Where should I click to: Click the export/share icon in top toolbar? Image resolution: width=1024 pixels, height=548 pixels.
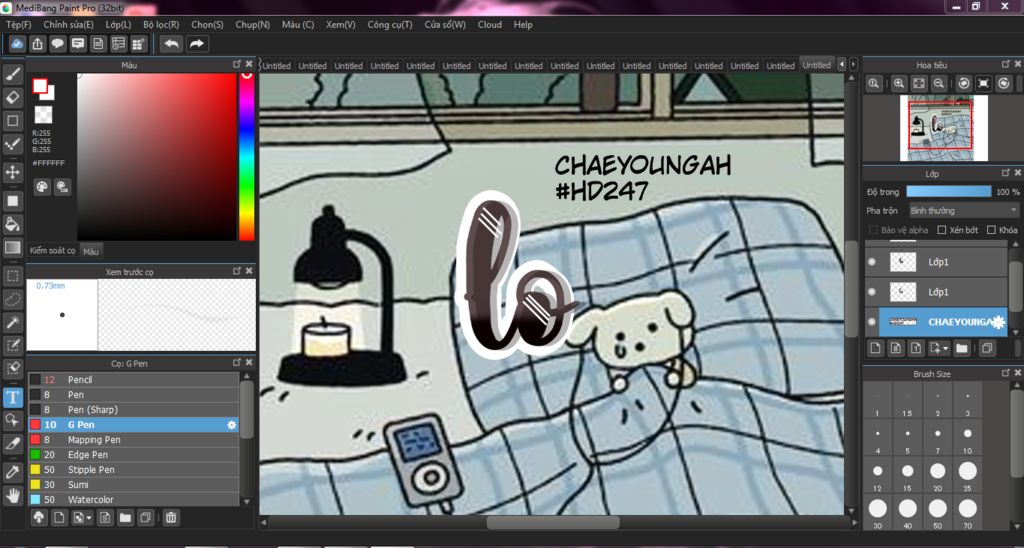click(38, 44)
